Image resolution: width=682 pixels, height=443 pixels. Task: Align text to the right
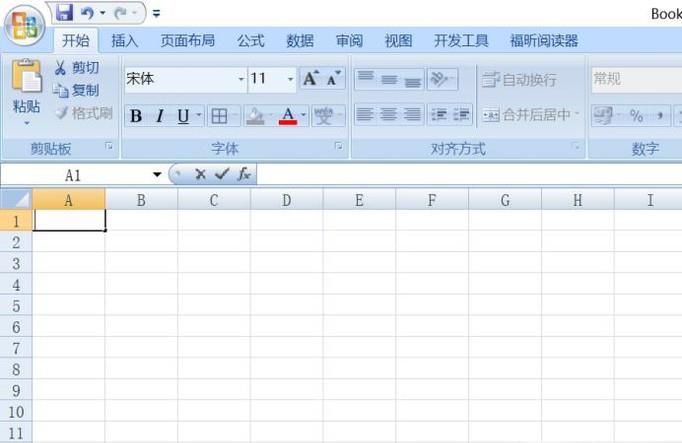tap(412, 115)
